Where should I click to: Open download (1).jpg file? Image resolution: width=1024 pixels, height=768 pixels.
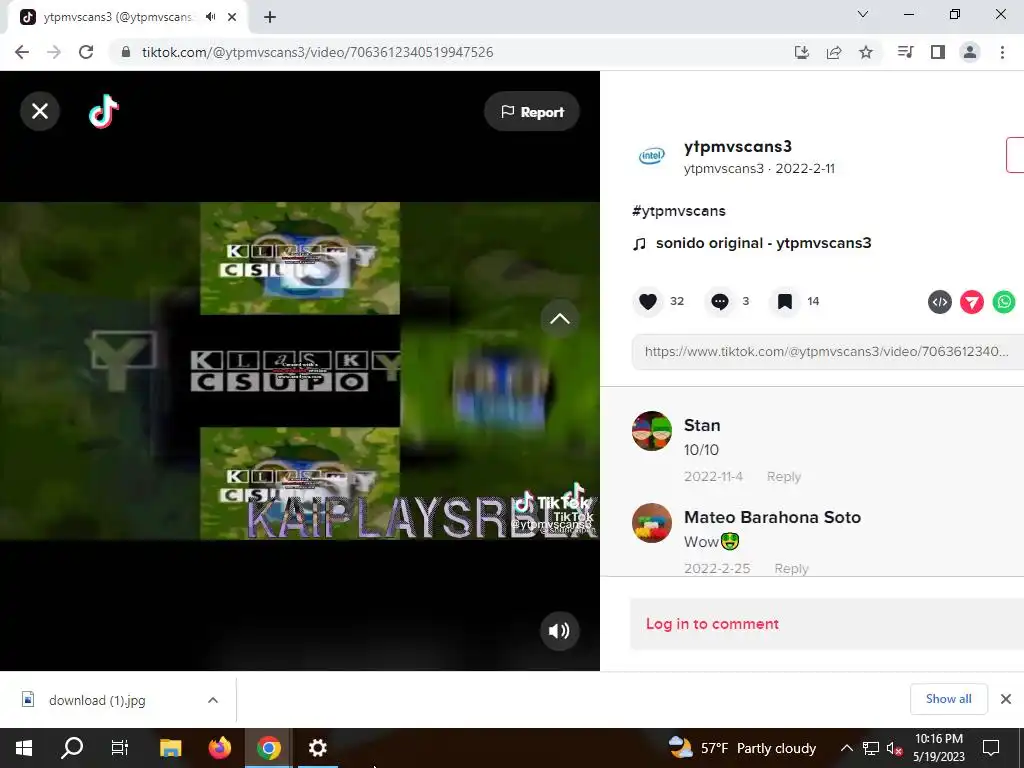(x=97, y=701)
